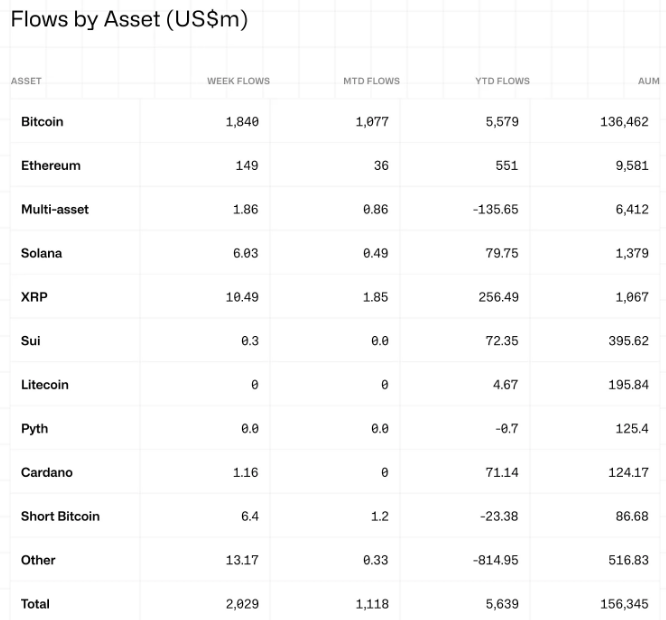Image resolution: width=666 pixels, height=620 pixels.
Task: Click the AUM column header
Action: [648, 81]
